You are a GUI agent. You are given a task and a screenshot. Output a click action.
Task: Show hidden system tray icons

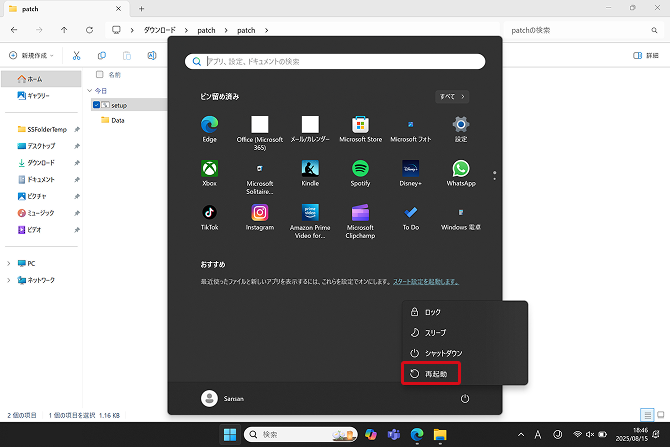pos(520,435)
